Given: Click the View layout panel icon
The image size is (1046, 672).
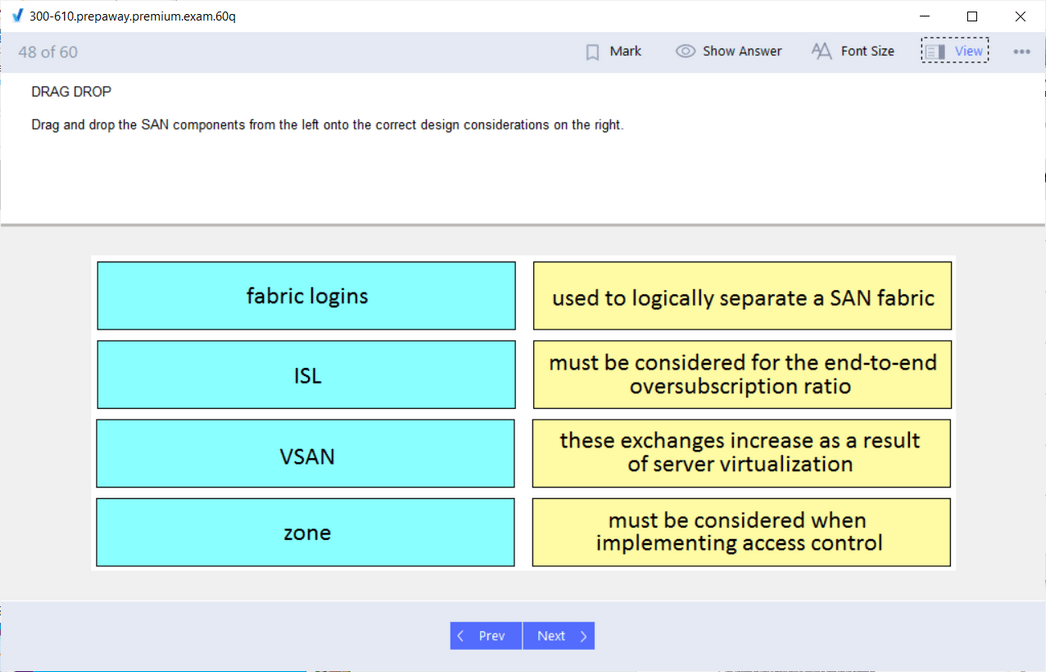Looking at the screenshot, I should pyautogui.click(x=935, y=51).
